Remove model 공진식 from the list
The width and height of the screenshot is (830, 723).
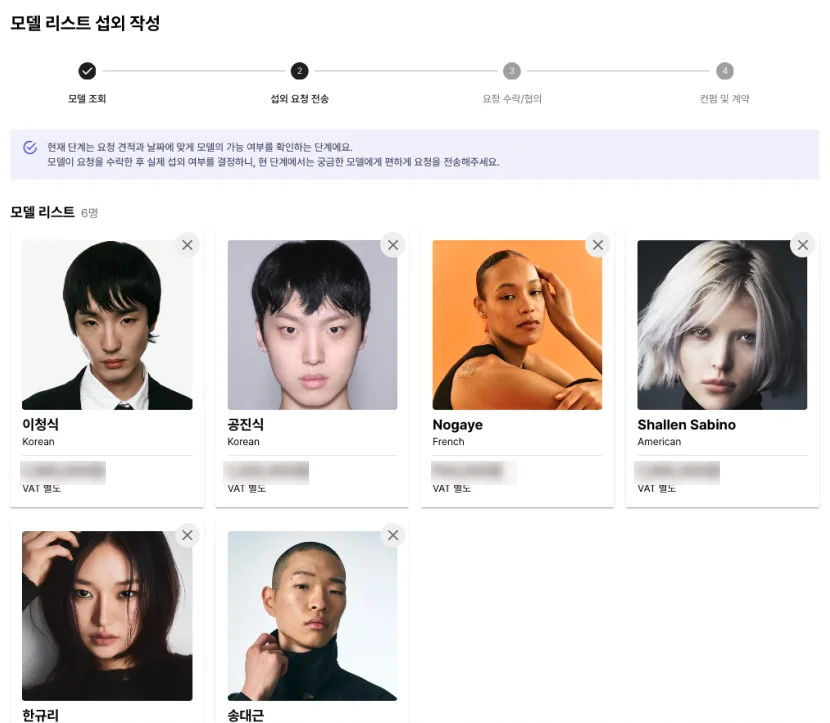coord(392,244)
